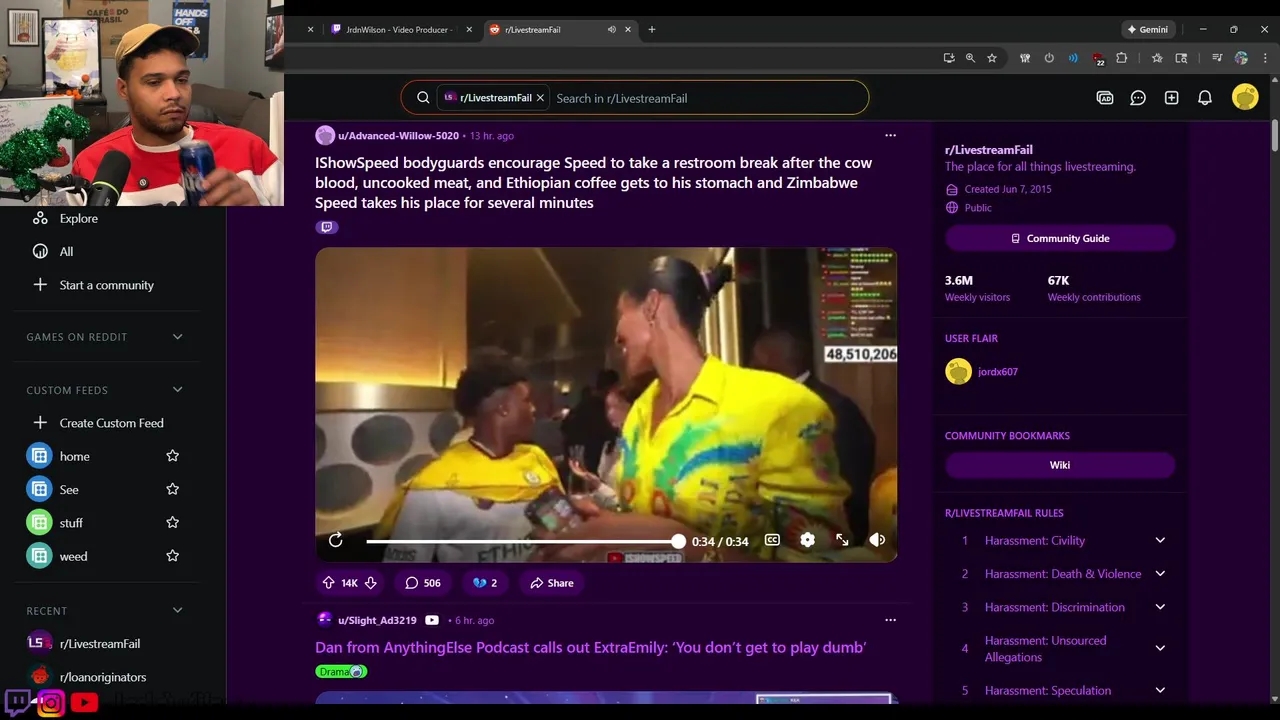
Task: Enter fullscreen on the video player
Action: click(x=842, y=540)
